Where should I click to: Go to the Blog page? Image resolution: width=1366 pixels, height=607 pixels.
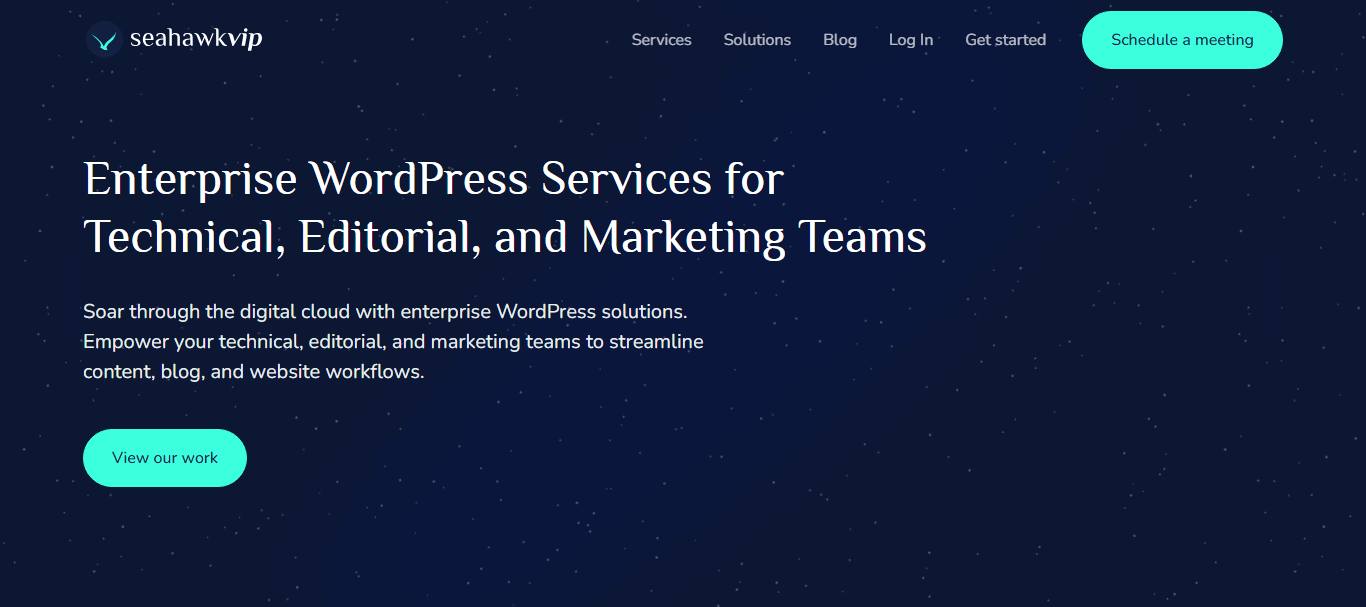839,40
